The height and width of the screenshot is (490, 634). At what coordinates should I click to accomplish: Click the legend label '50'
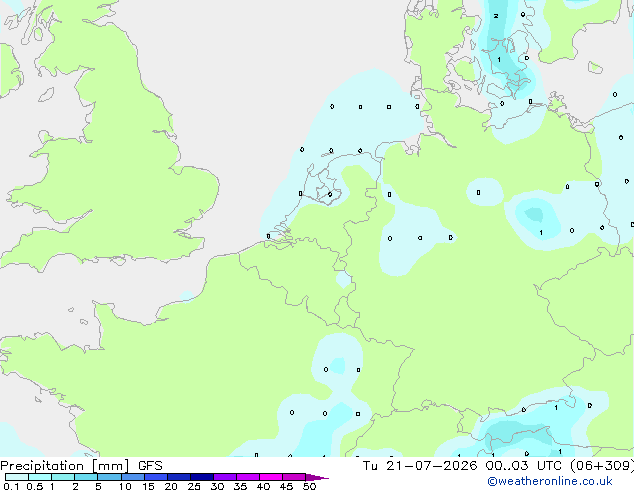click(309, 486)
